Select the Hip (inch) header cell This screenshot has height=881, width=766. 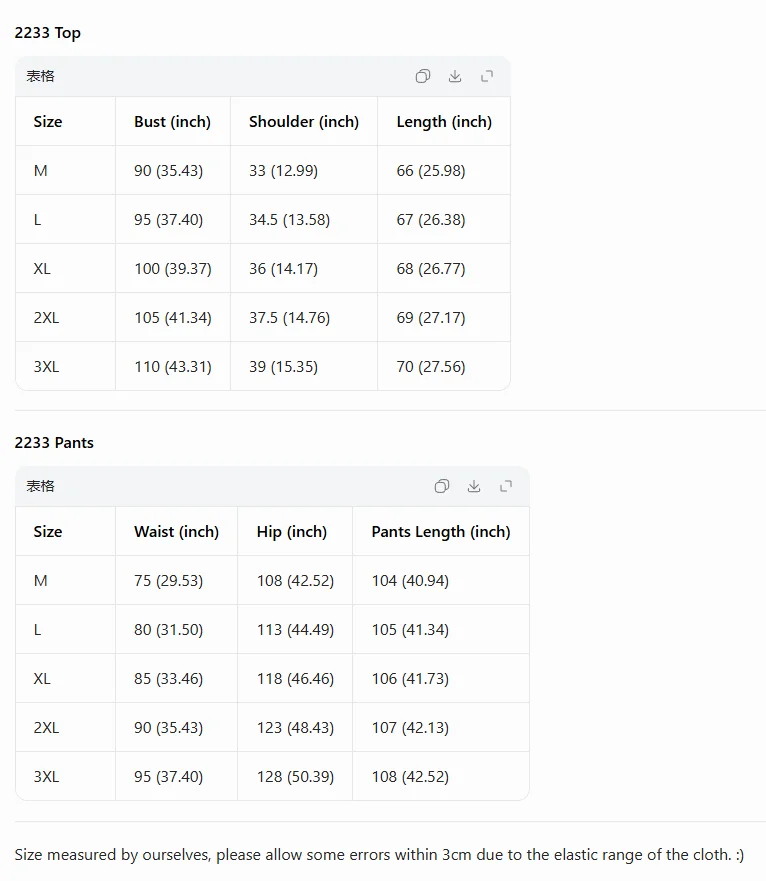tap(294, 532)
